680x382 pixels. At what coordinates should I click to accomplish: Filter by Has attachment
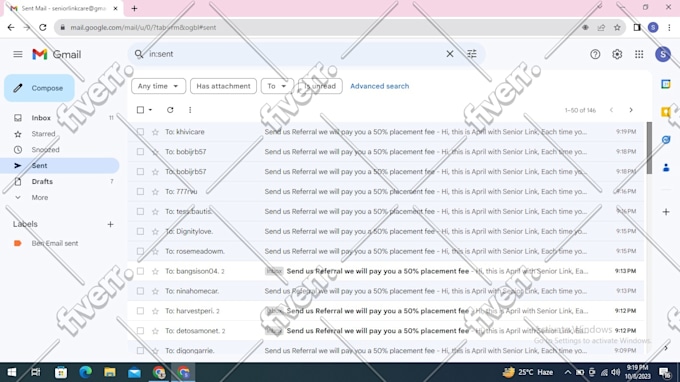(223, 86)
